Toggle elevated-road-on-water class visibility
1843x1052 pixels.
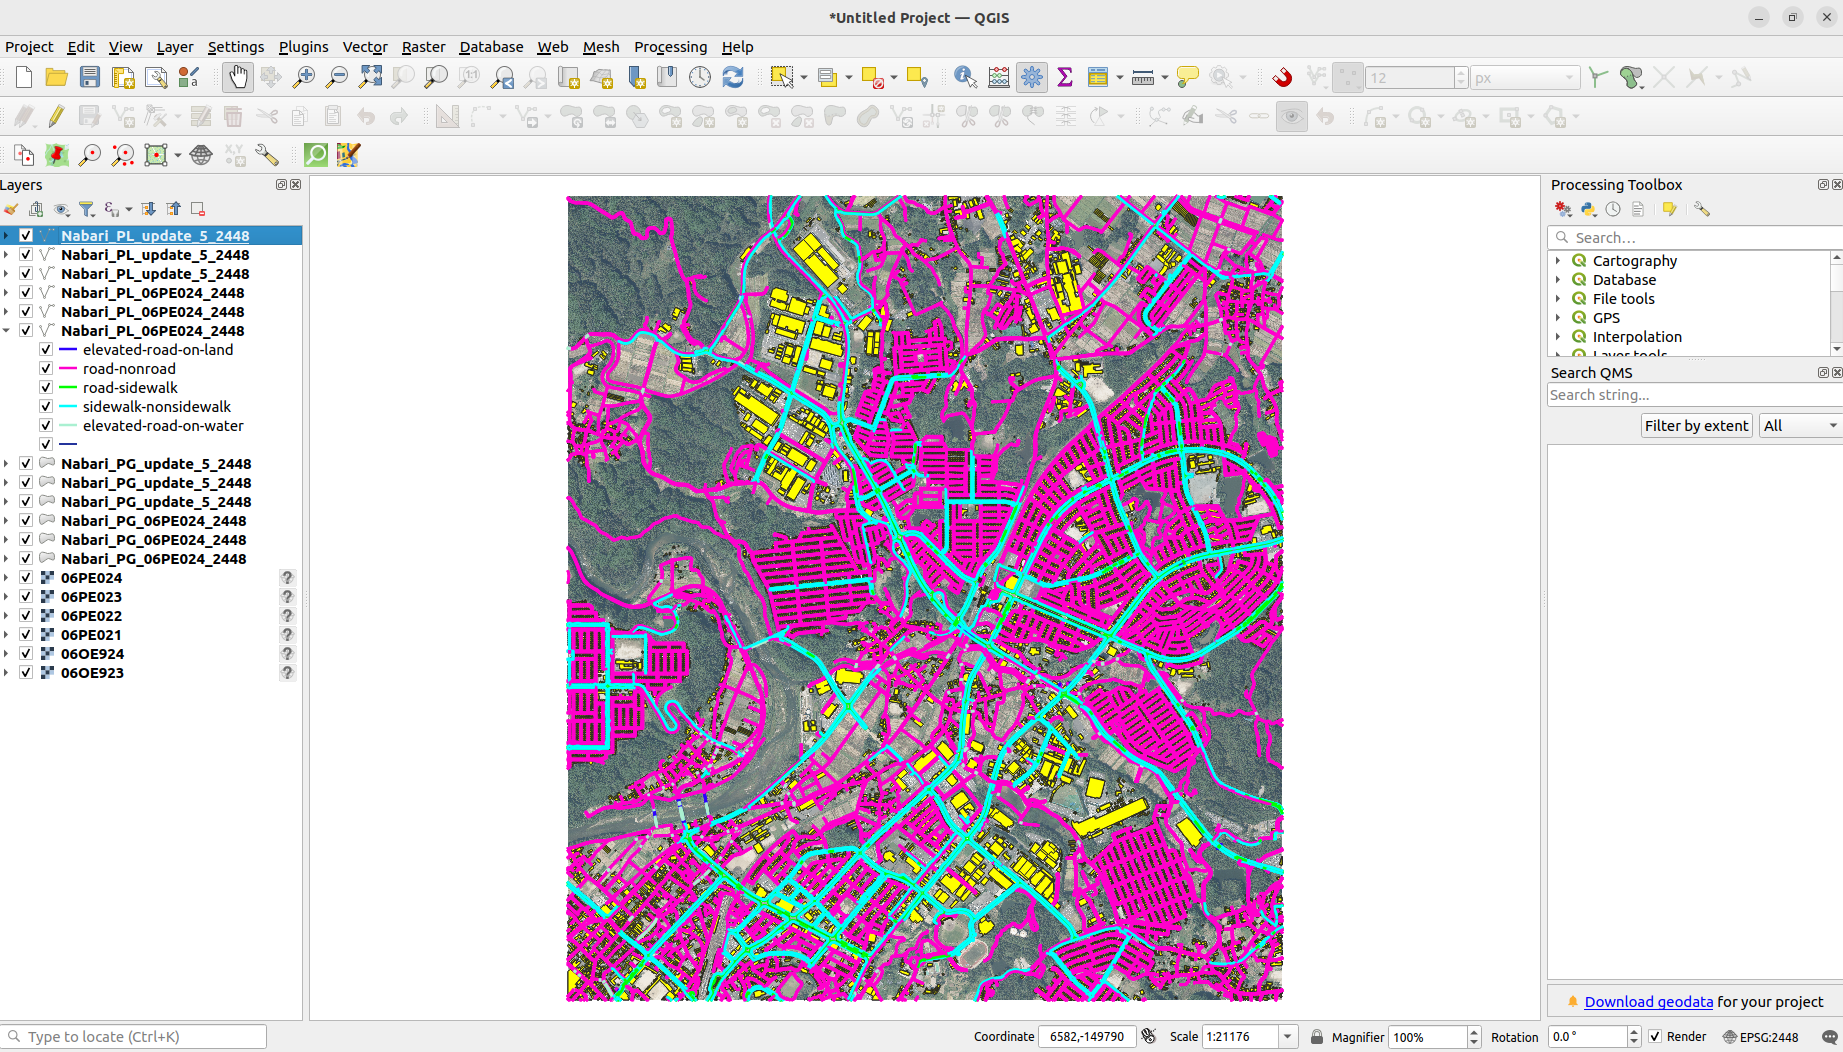[46, 426]
